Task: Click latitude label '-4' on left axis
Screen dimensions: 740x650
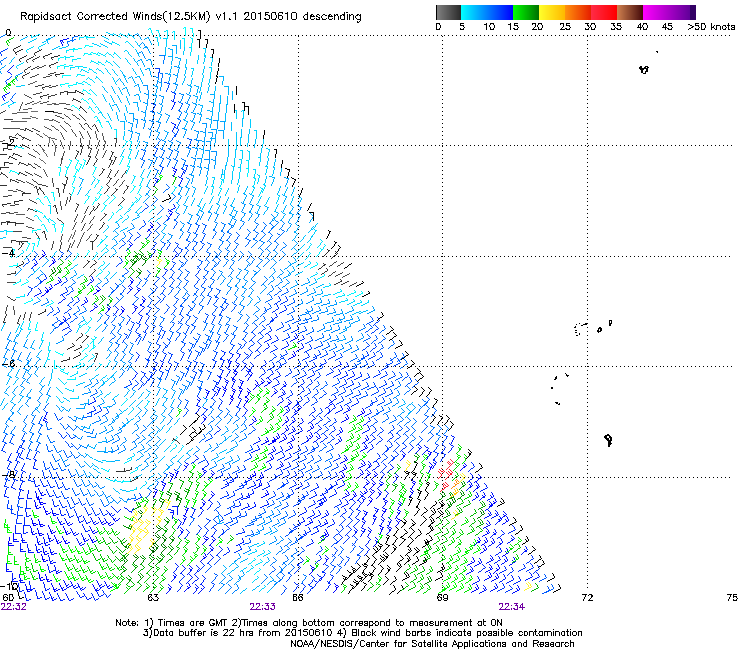Action: [x=9, y=253]
